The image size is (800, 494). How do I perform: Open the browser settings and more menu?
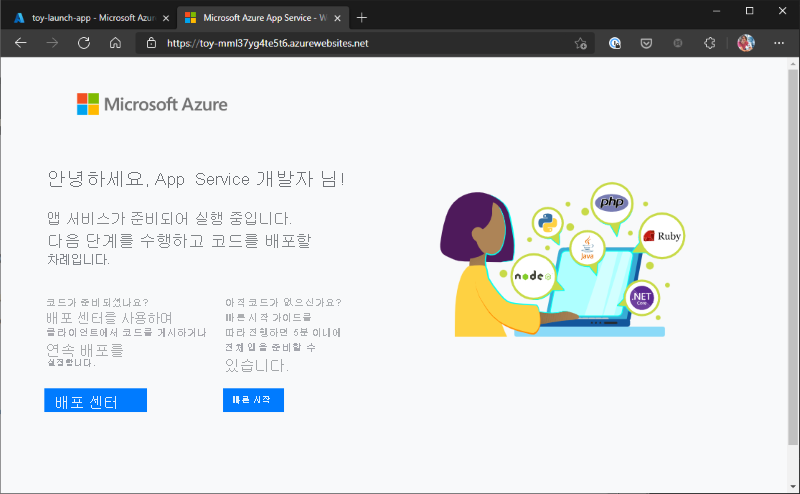(x=779, y=43)
